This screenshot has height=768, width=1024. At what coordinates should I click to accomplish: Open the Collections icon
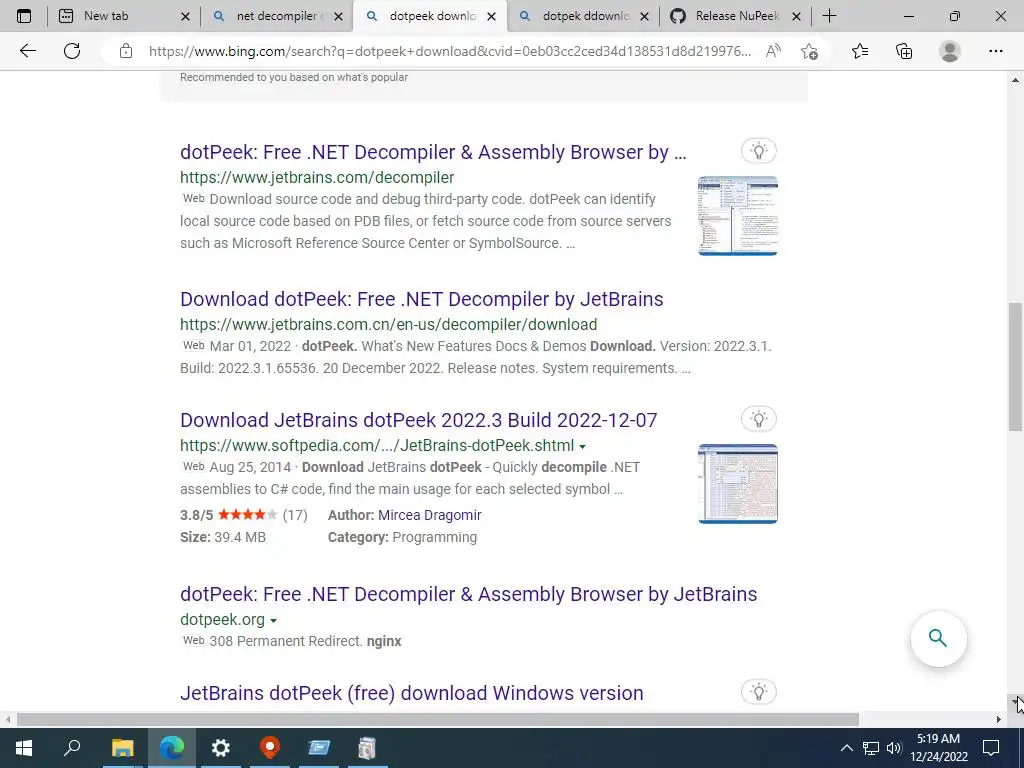(904, 51)
